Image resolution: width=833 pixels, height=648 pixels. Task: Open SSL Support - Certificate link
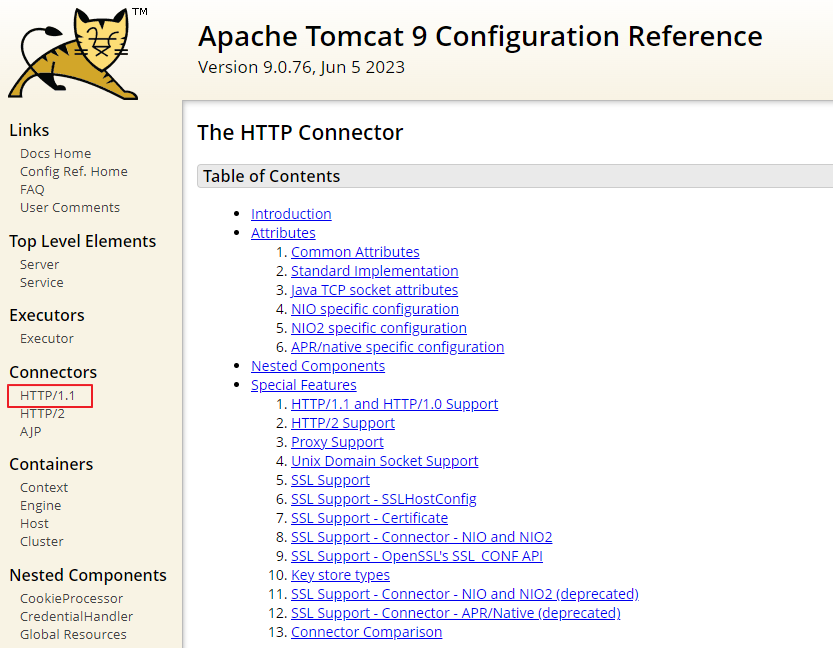point(369,518)
